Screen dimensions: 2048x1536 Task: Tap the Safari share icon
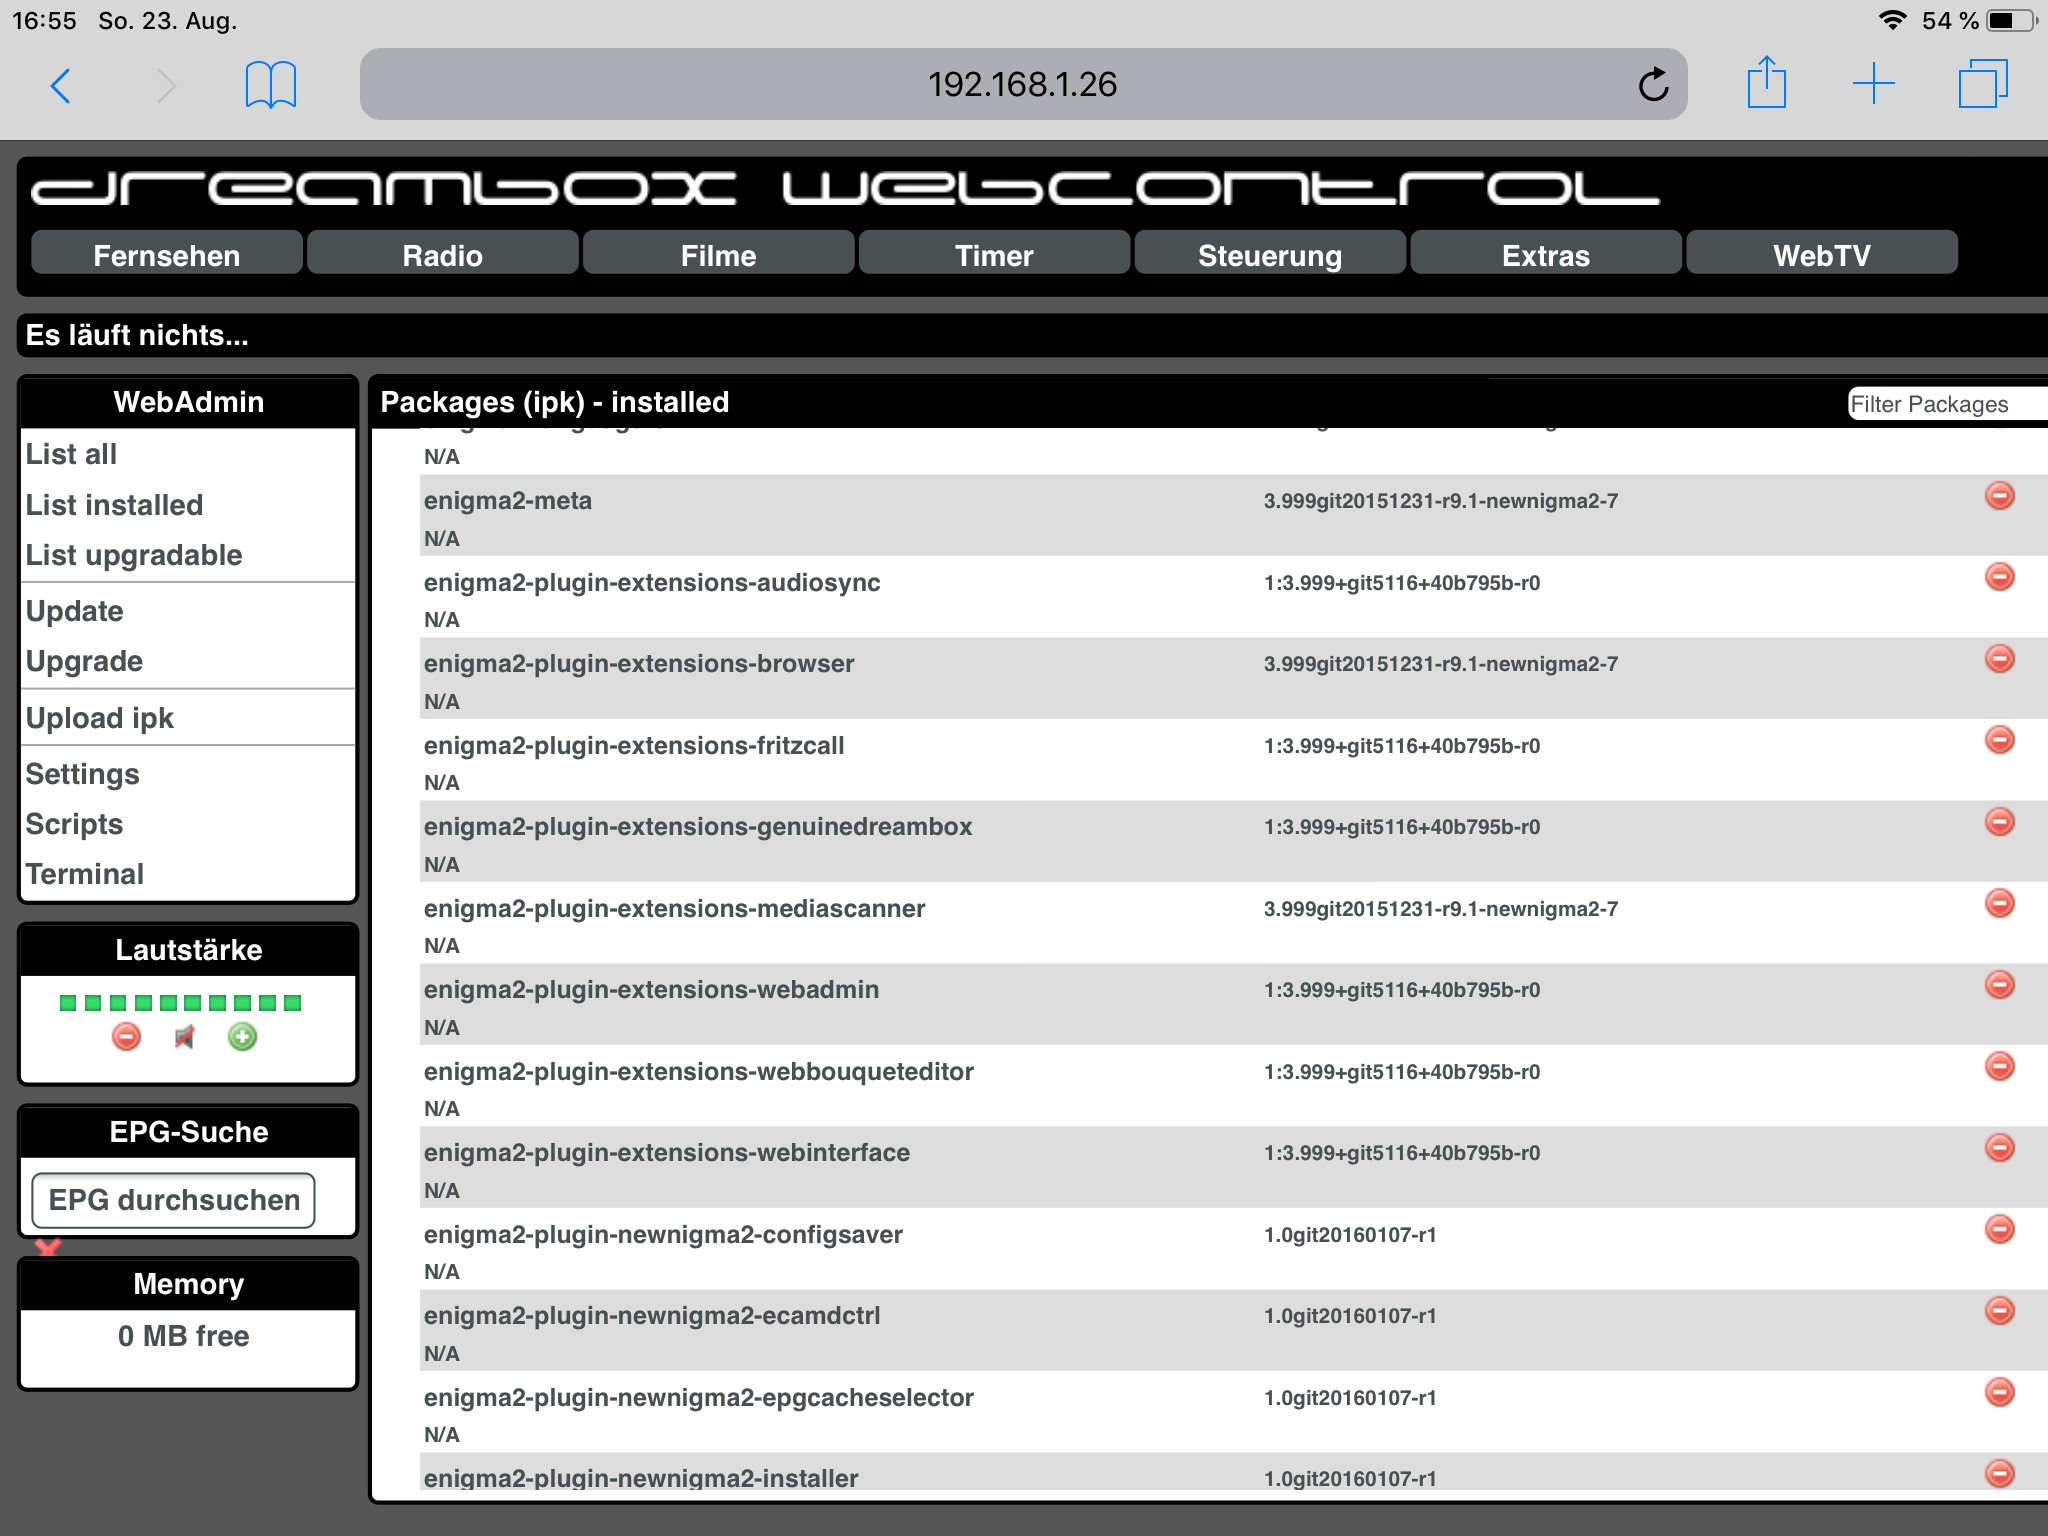1766,83
